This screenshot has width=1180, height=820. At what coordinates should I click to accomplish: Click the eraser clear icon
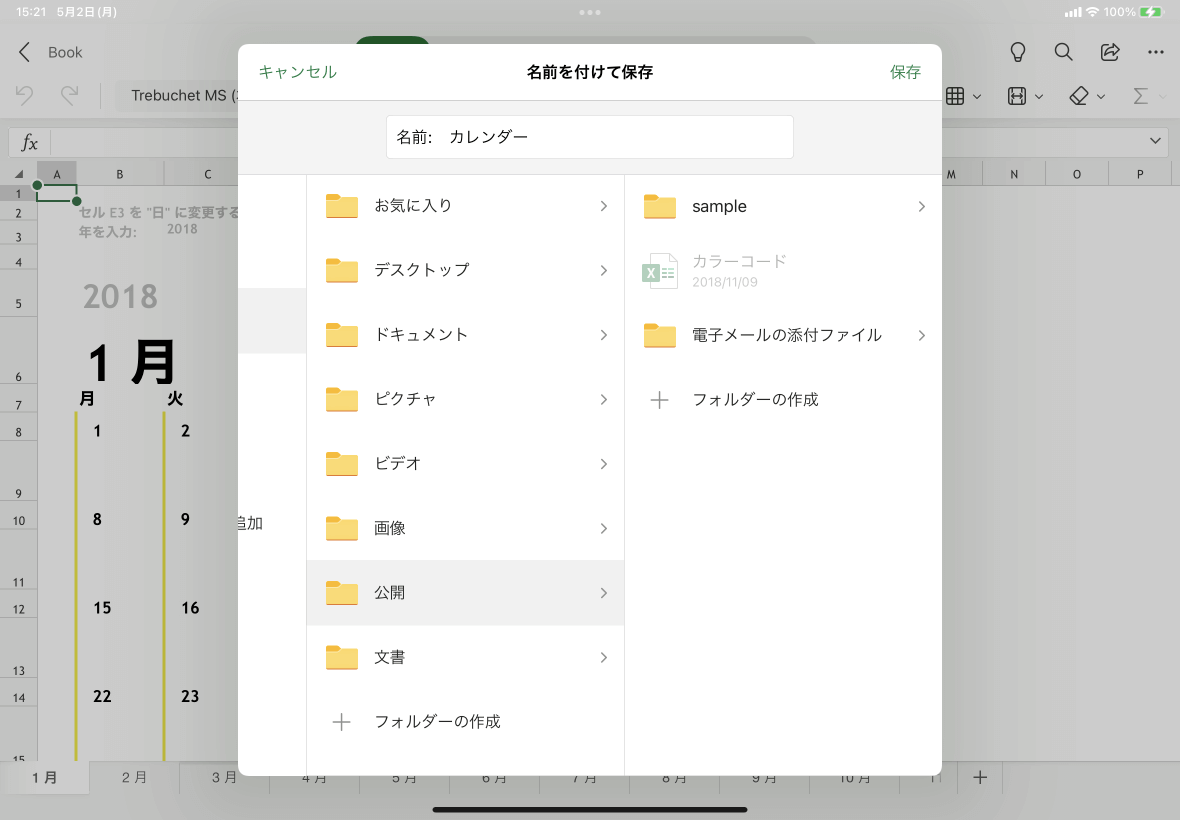point(1078,96)
